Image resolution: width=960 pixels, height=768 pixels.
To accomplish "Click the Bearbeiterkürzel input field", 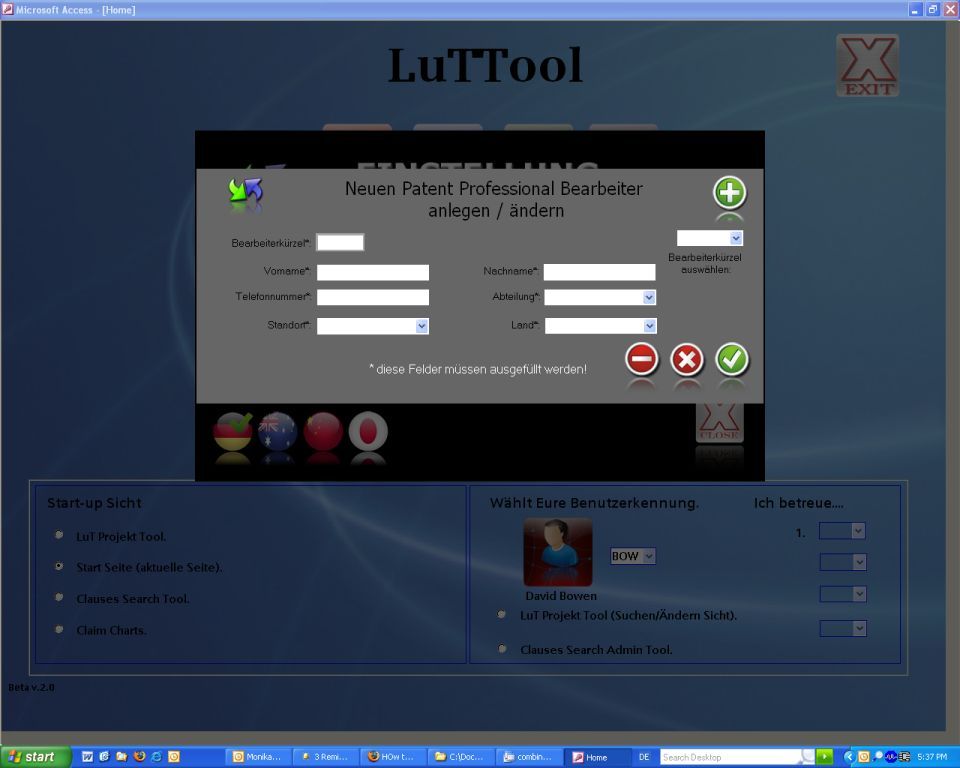I will [x=340, y=243].
